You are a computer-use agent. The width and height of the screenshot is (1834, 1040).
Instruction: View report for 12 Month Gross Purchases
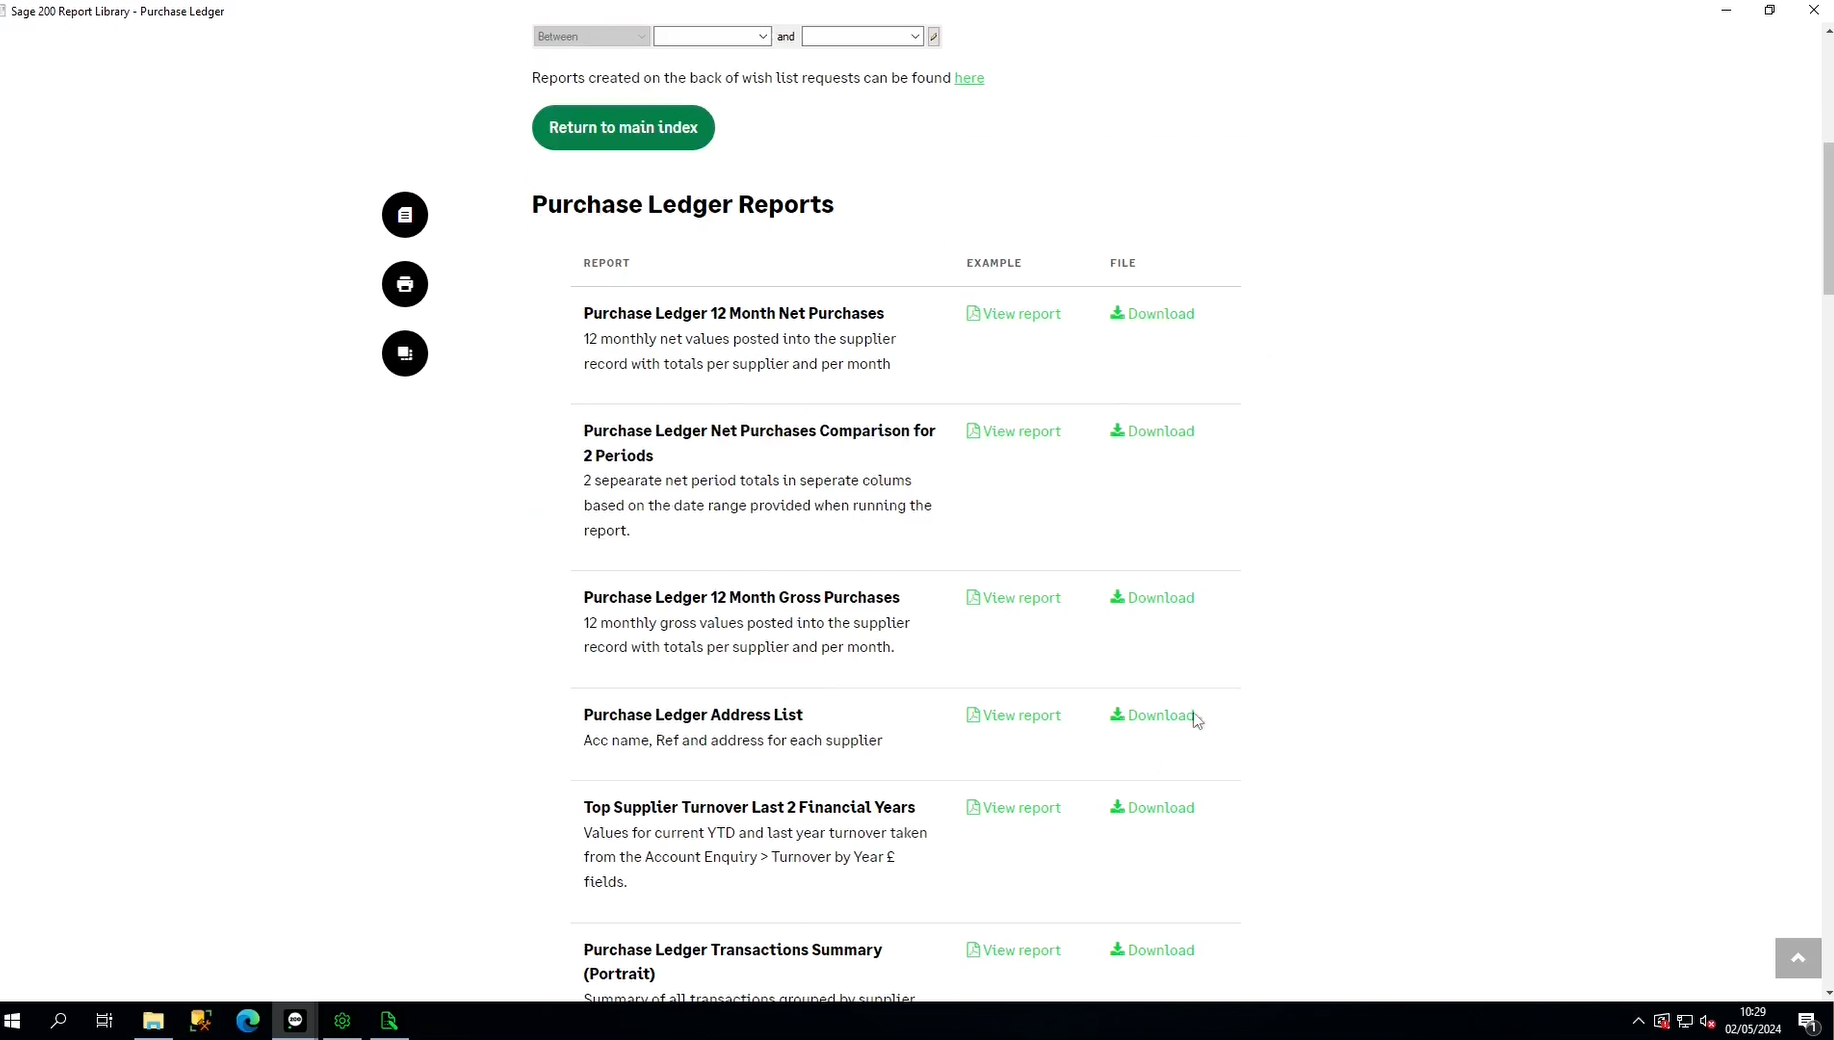click(x=1013, y=598)
